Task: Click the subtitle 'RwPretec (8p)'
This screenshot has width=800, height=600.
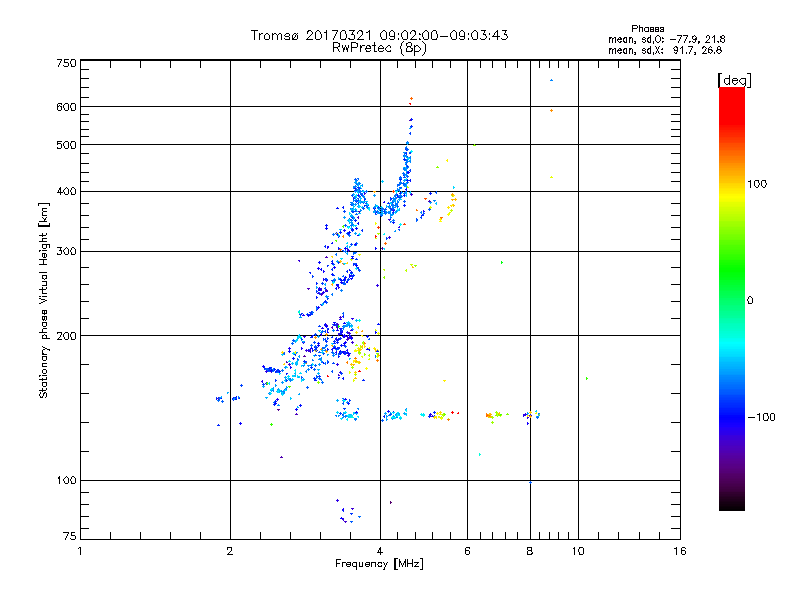Action: 379,48
